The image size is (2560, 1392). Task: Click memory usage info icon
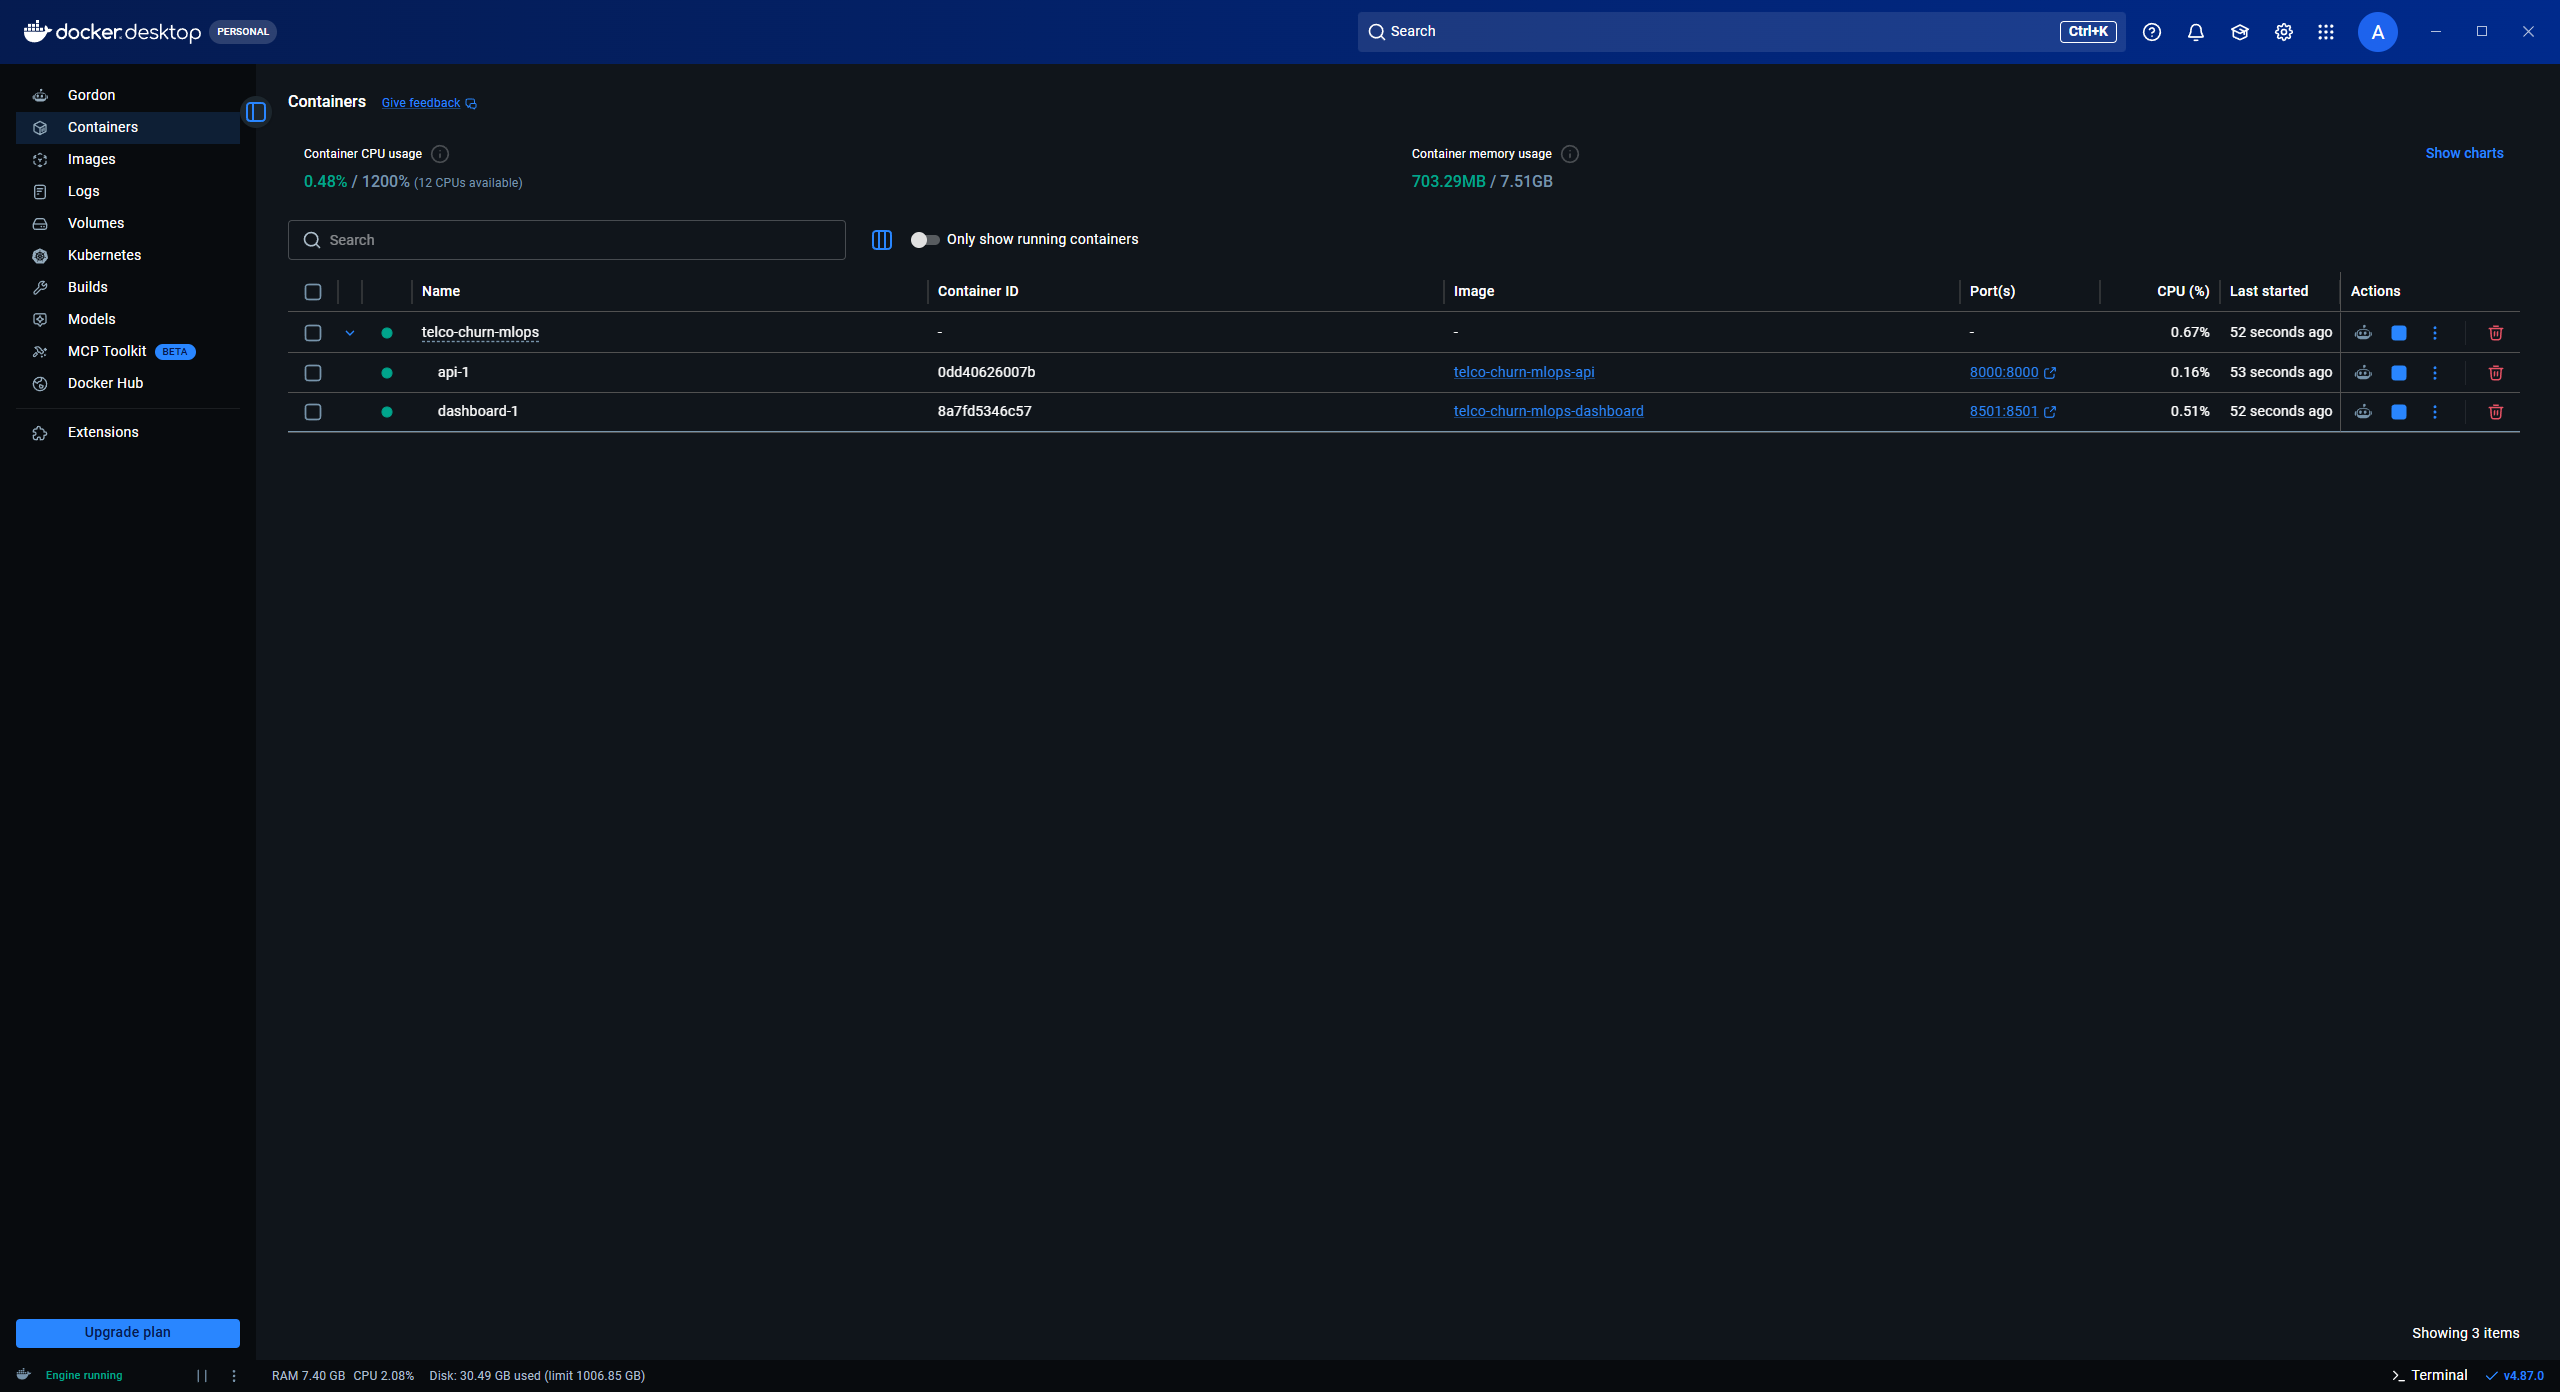pyautogui.click(x=1570, y=154)
